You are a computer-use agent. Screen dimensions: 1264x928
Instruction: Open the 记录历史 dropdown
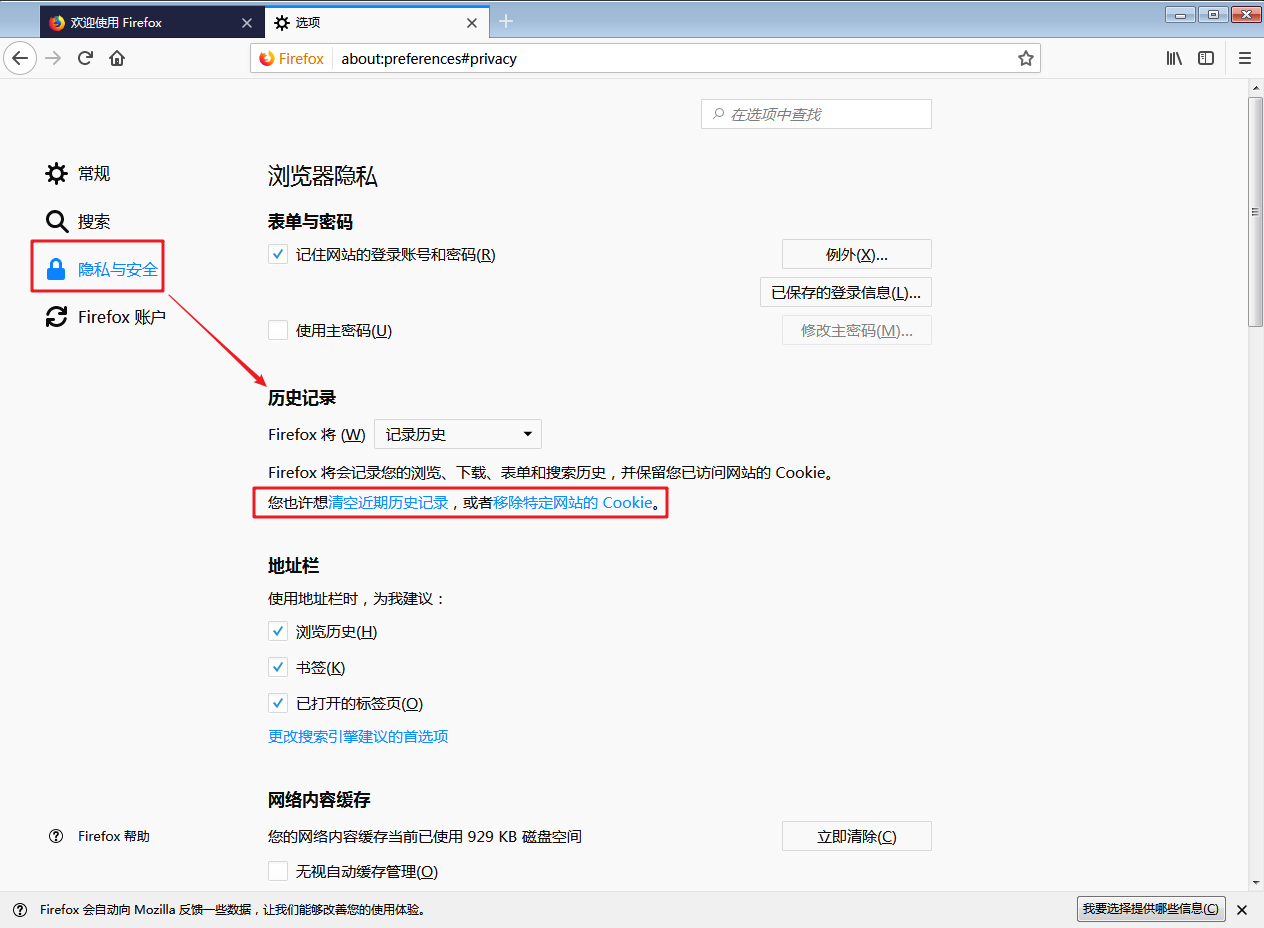tap(458, 434)
